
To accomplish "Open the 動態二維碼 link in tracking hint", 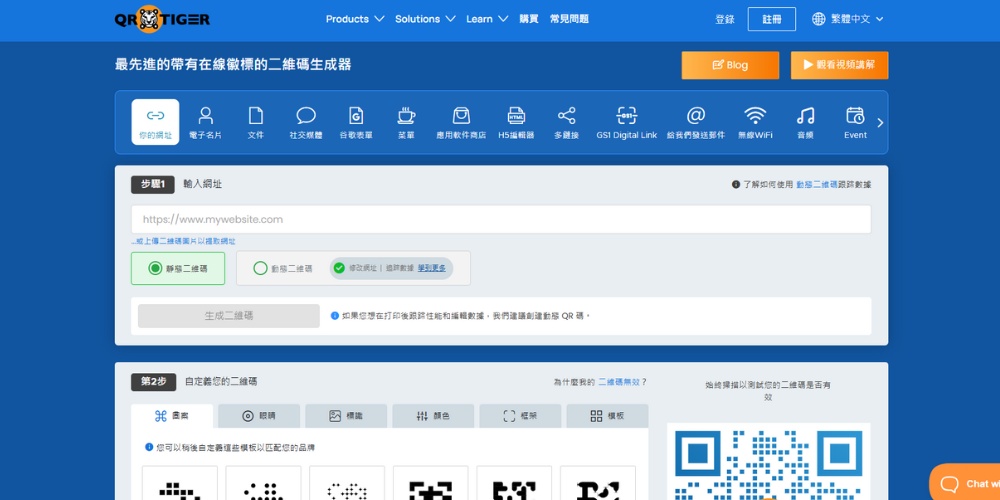I will [x=817, y=184].
